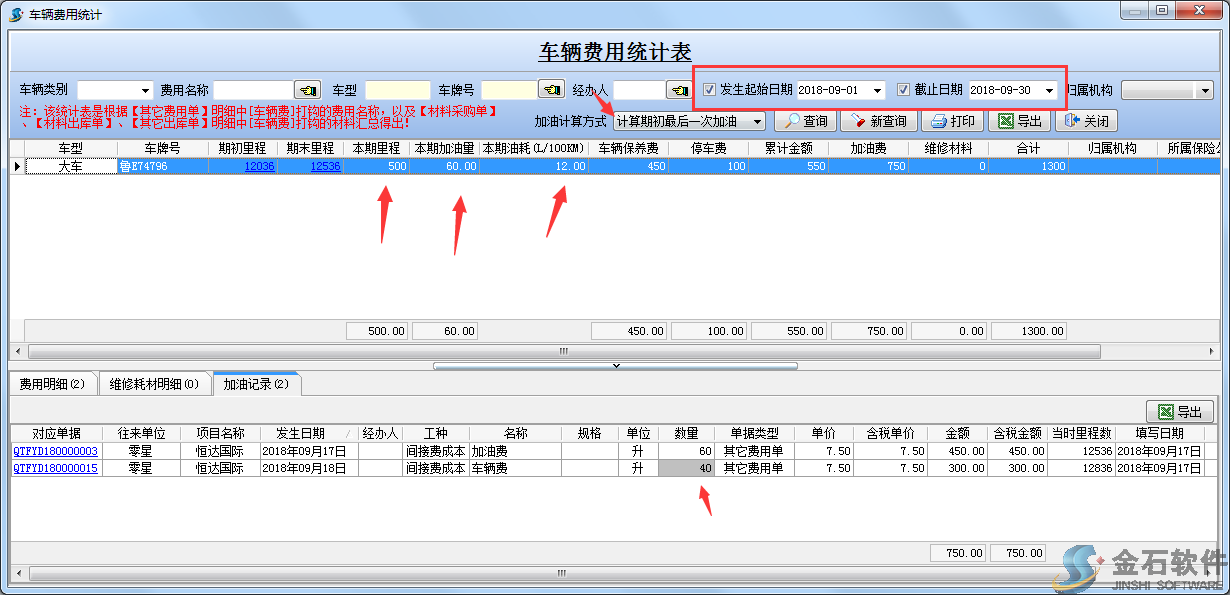1230x595 pixels.
Task: Click the 车型 input field
Action: (x=397, y=90)
